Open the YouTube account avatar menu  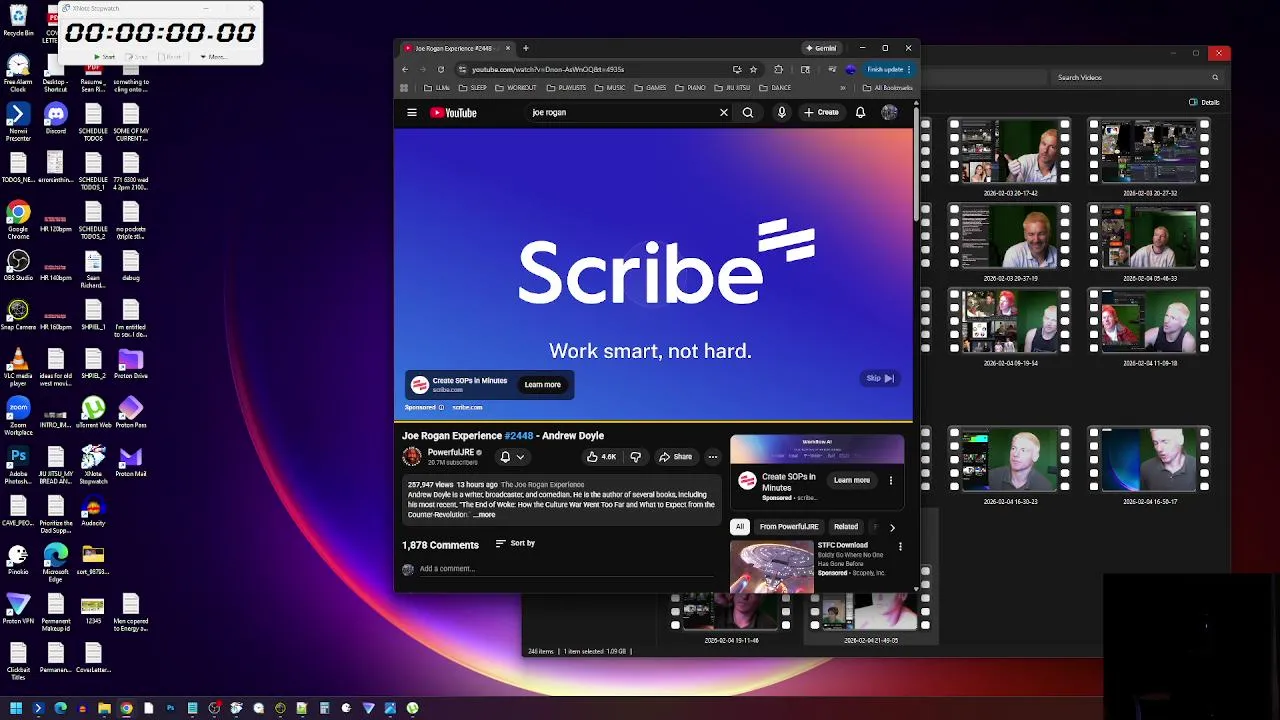(x=889, y=113)
